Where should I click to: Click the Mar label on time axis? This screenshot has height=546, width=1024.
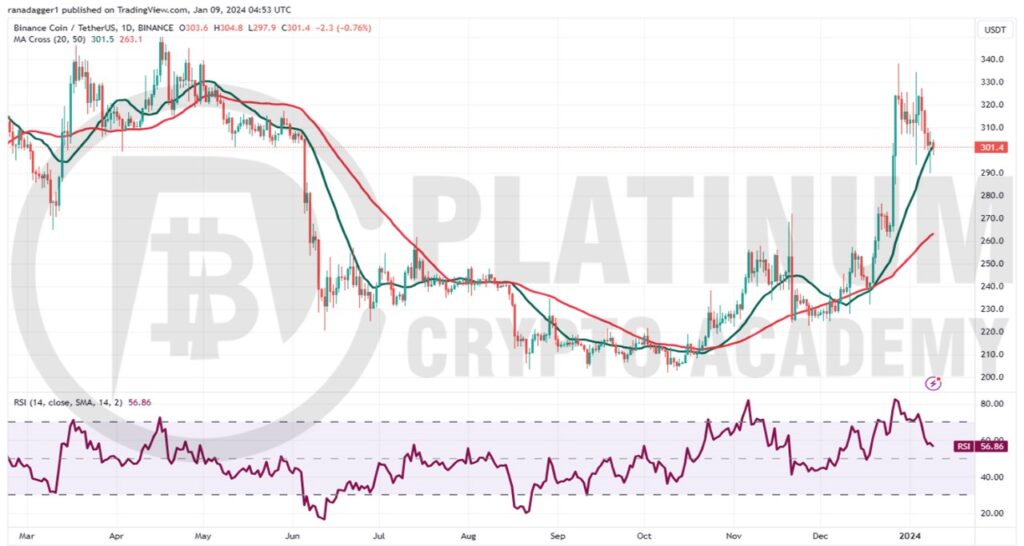click(26, 536)
